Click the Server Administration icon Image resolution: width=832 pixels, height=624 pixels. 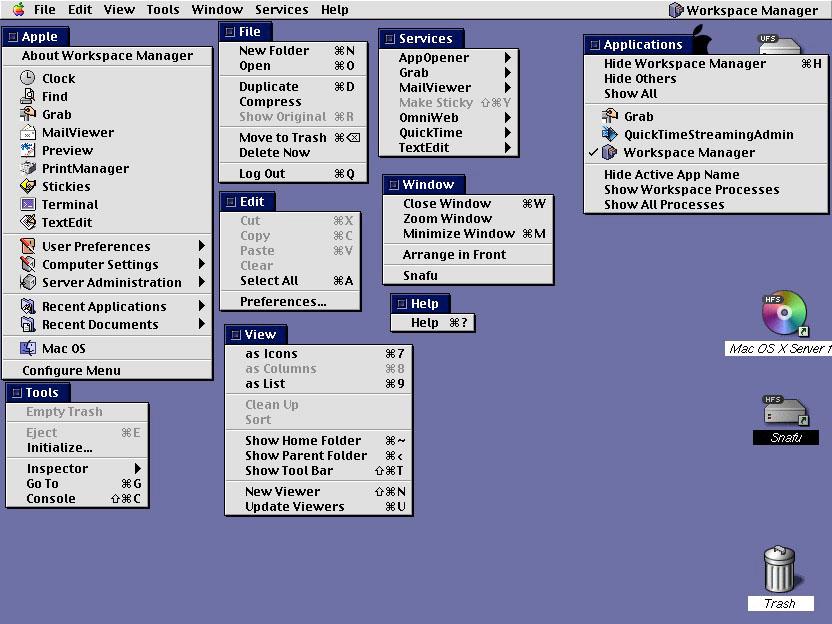point(28,282)
